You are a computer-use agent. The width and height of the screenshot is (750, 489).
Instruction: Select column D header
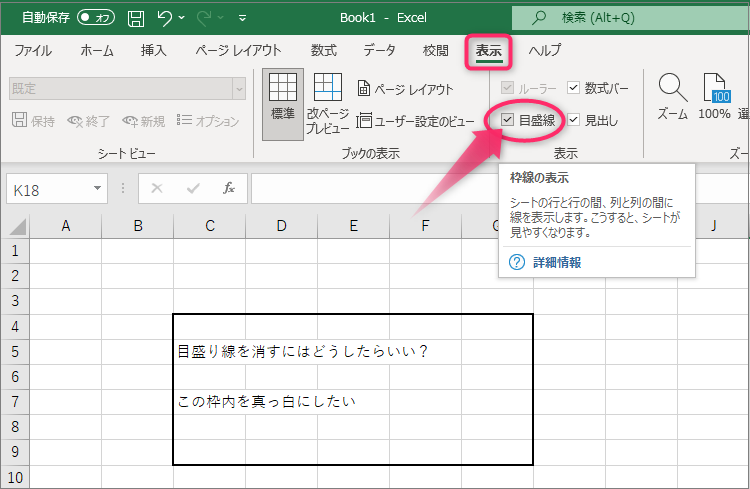point(282,226)
